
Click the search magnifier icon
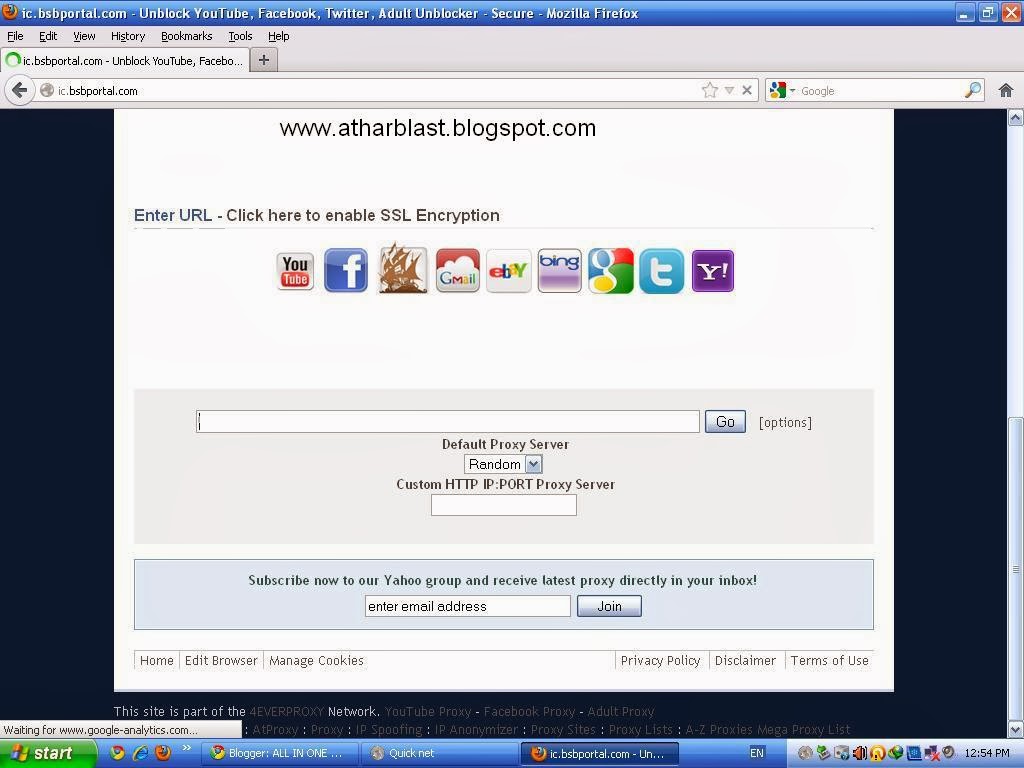point(972,90)
